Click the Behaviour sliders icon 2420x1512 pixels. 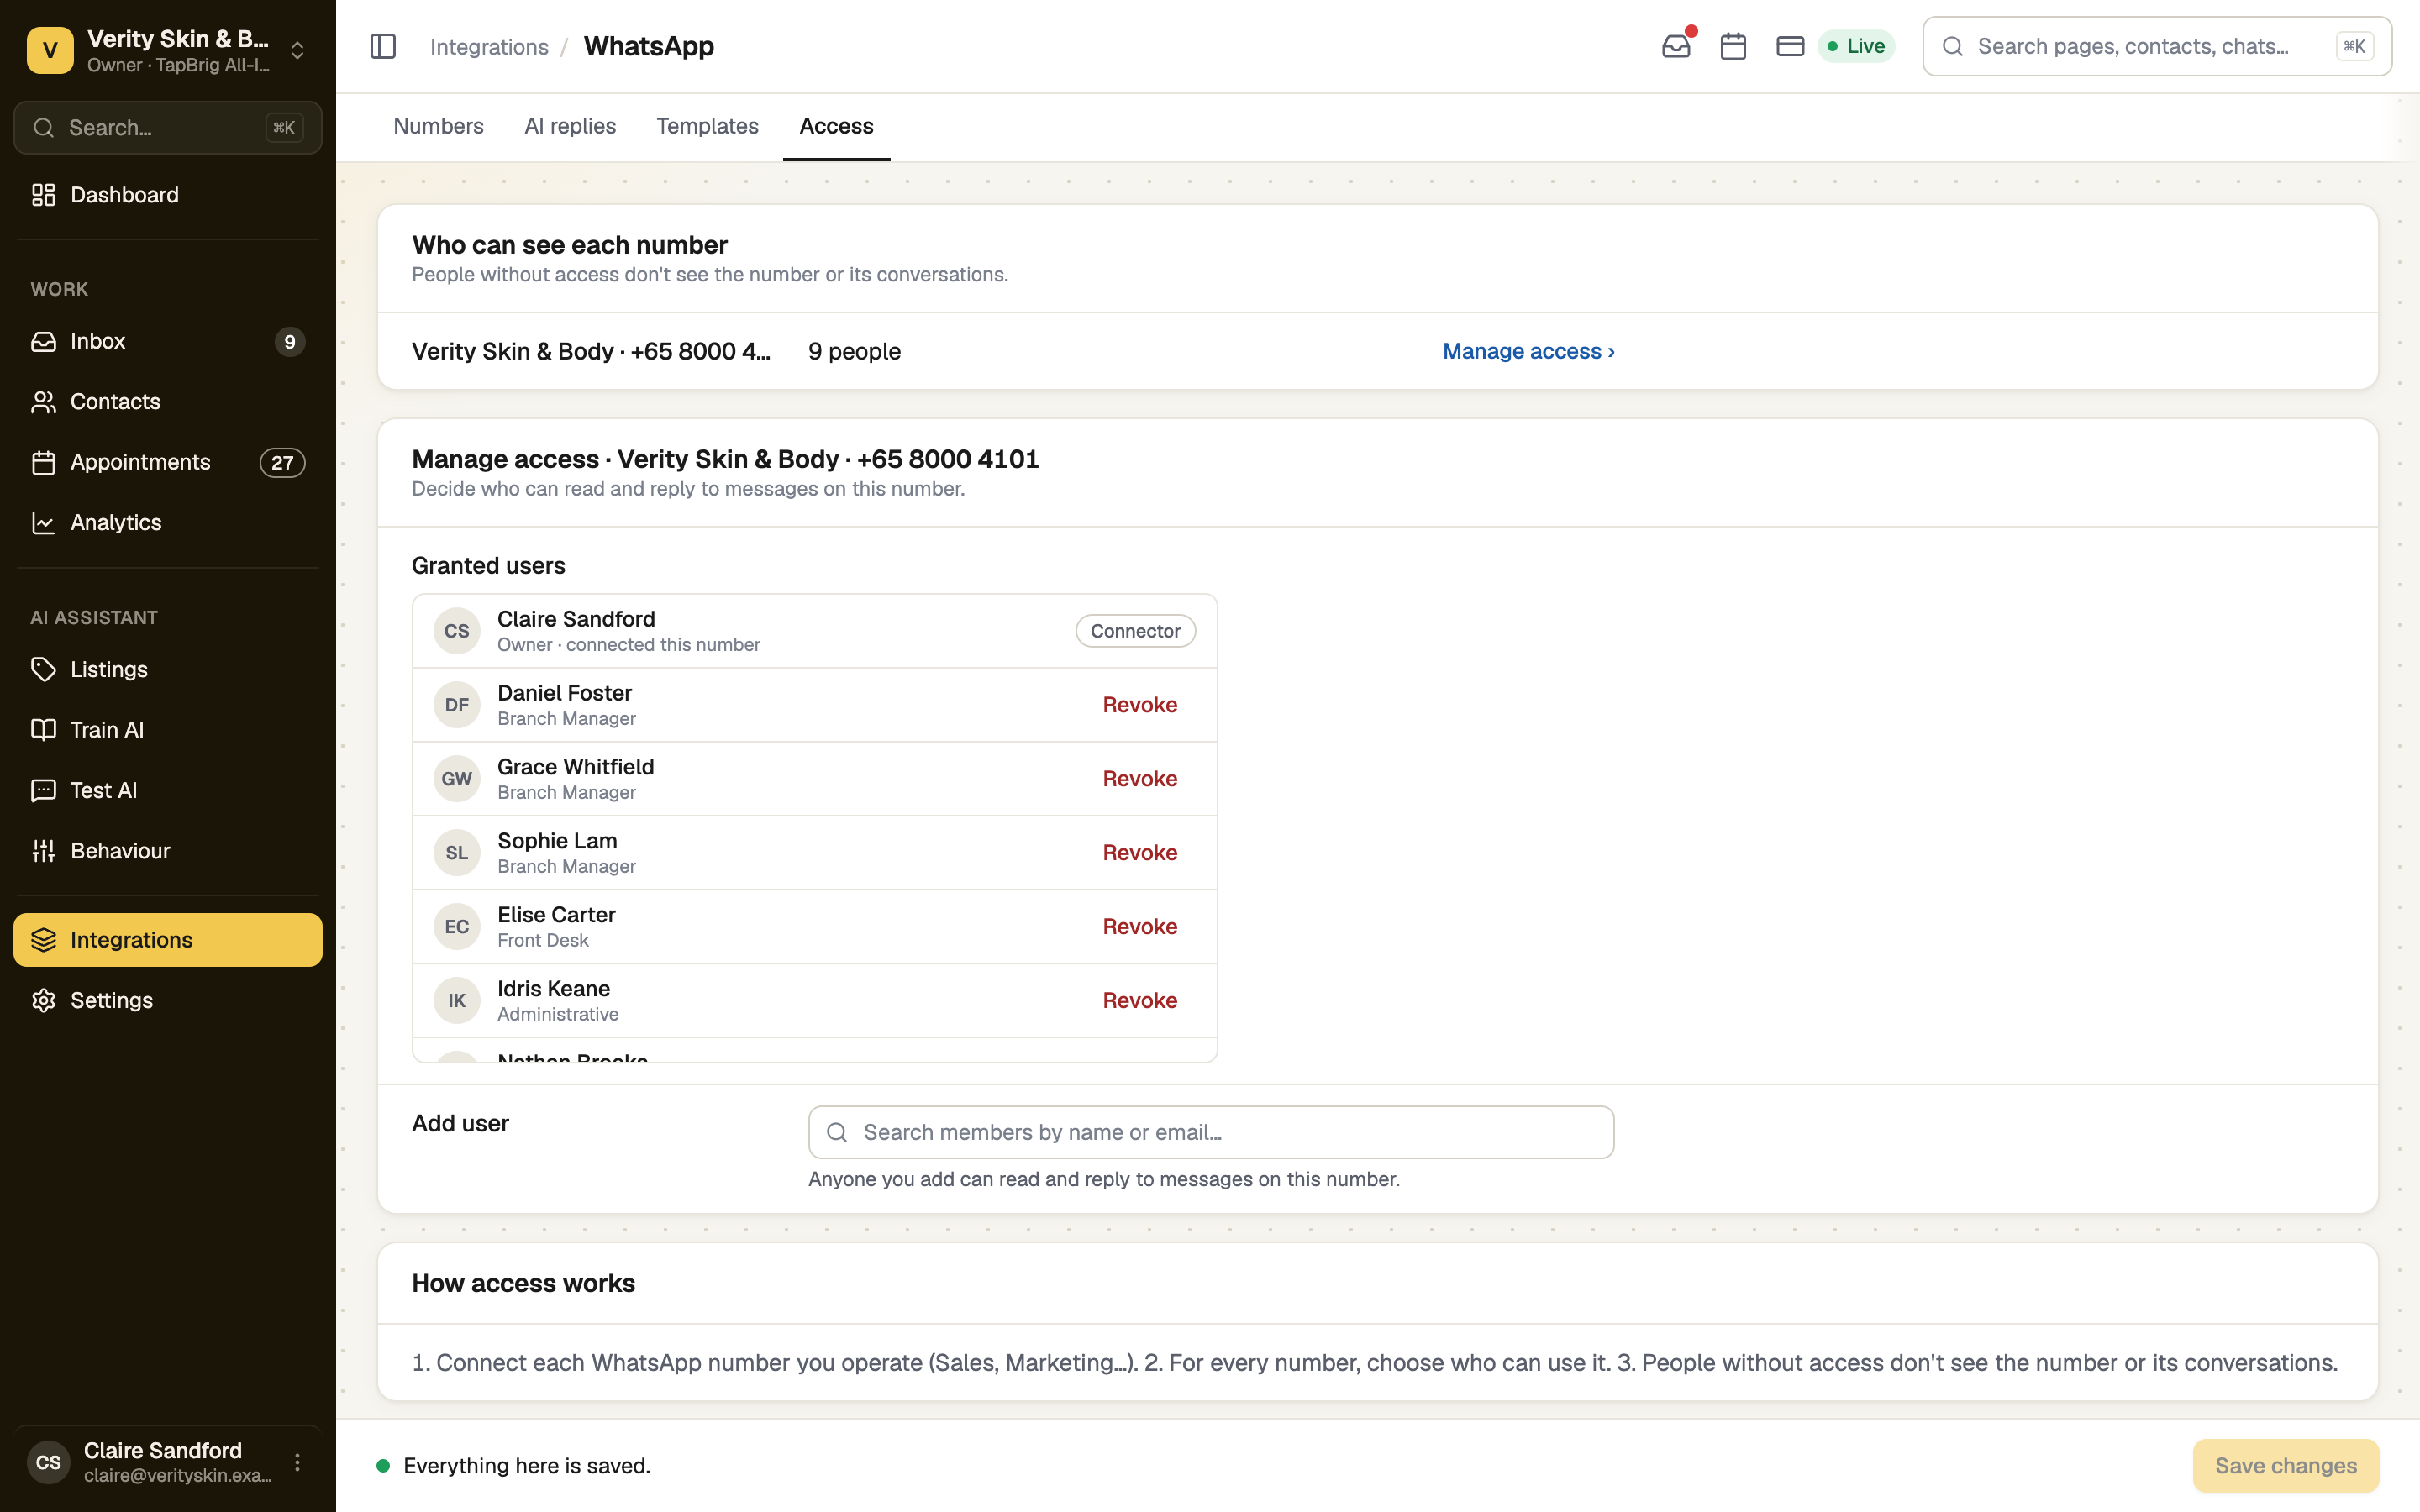pos(43,851)
